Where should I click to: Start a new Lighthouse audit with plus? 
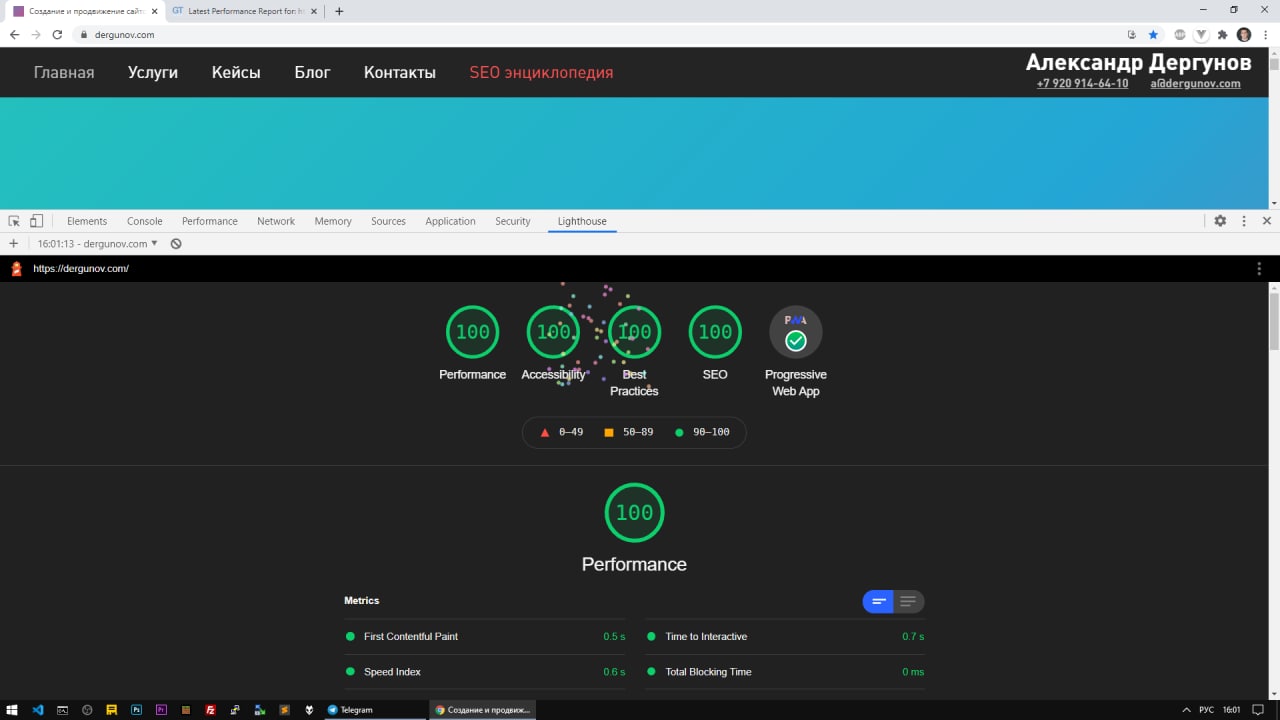point(13,243)
